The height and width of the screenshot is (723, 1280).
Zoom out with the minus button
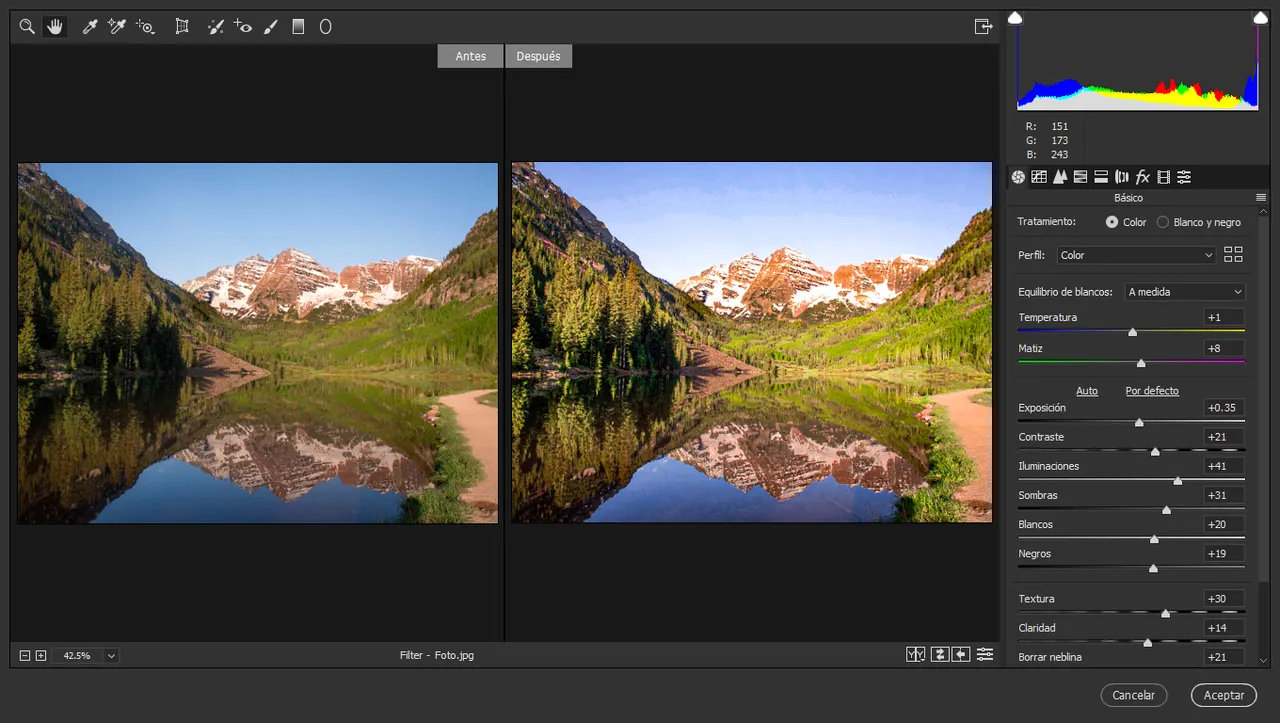click(x=25, y=656)
